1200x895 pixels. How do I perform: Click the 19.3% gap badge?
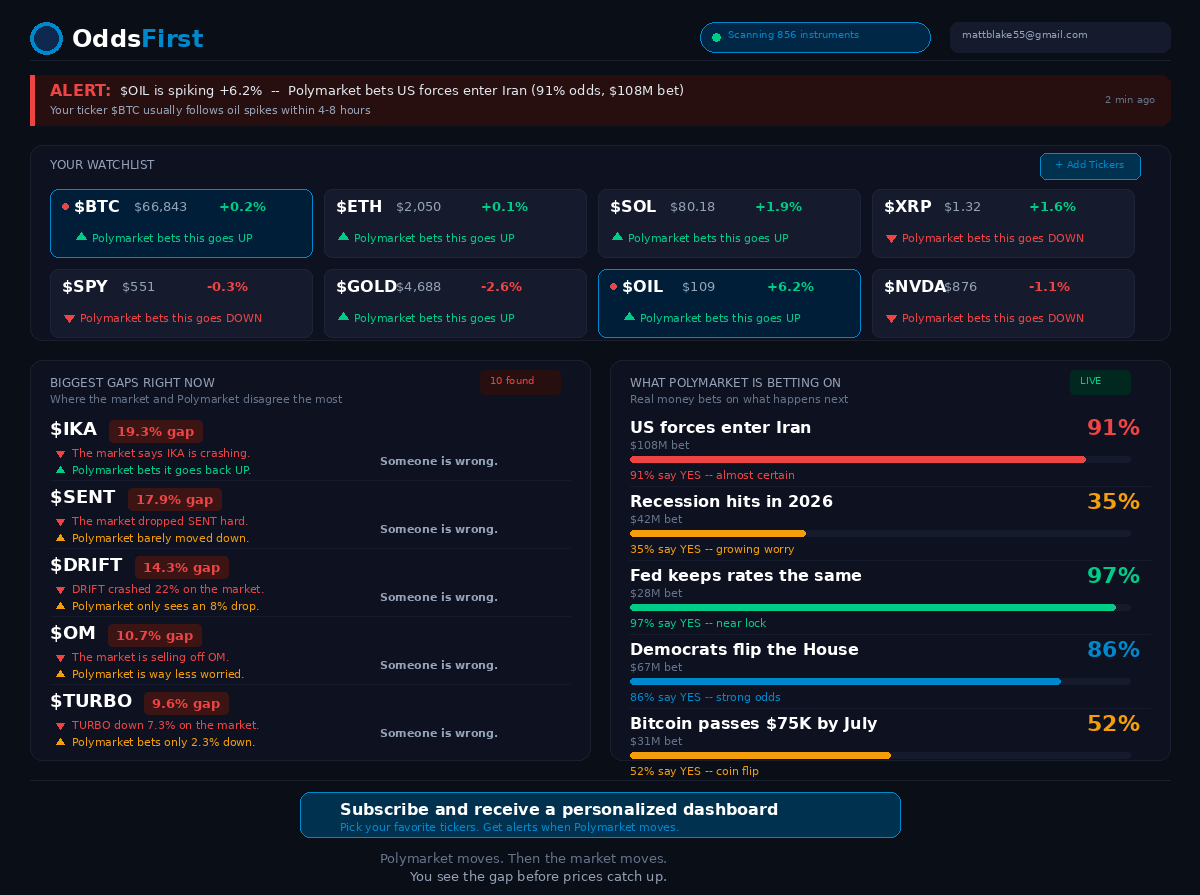[156, 432]
